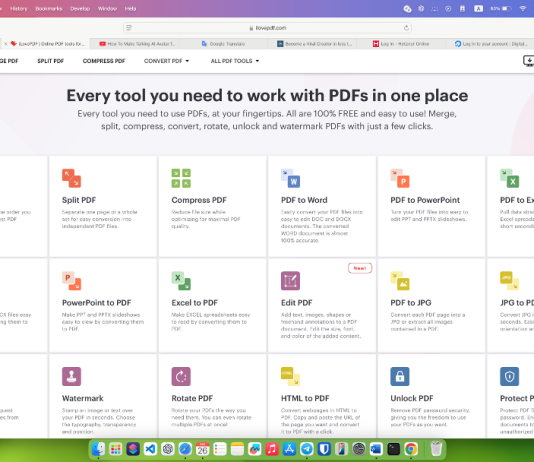Click SPLIT PDF in the navigation bar
This screenshot has width=534, height=462.
50,61
